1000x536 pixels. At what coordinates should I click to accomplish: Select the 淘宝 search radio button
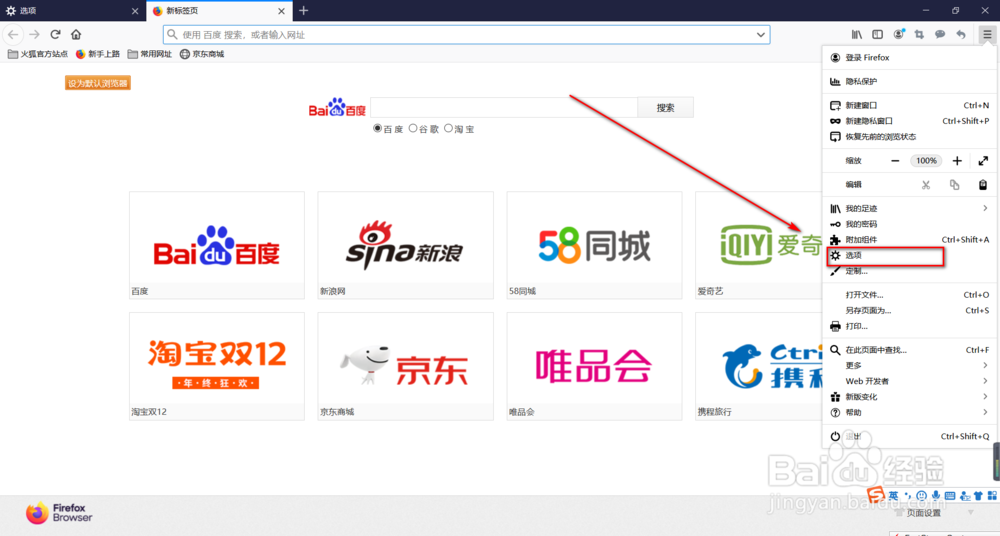[x=448, y=128]
